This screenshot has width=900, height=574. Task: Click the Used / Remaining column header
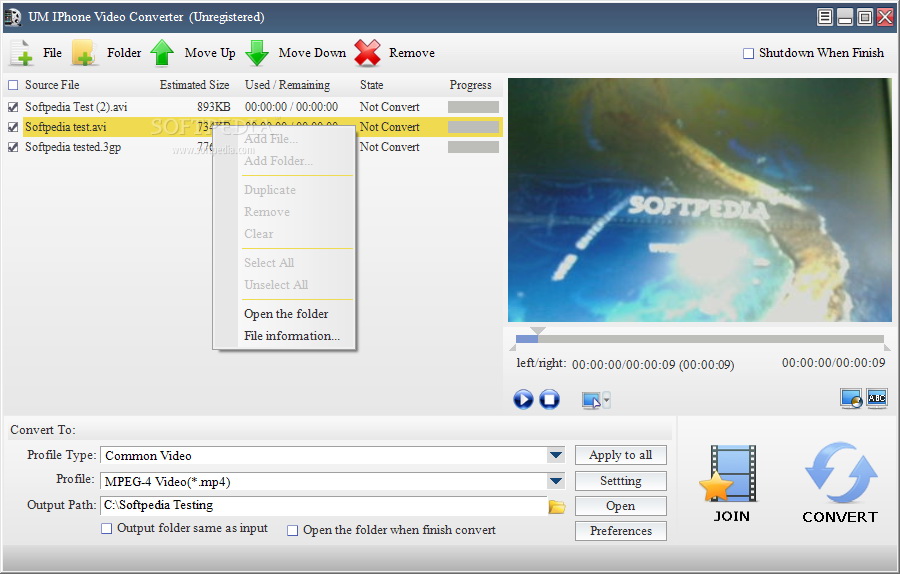(287, 85)
